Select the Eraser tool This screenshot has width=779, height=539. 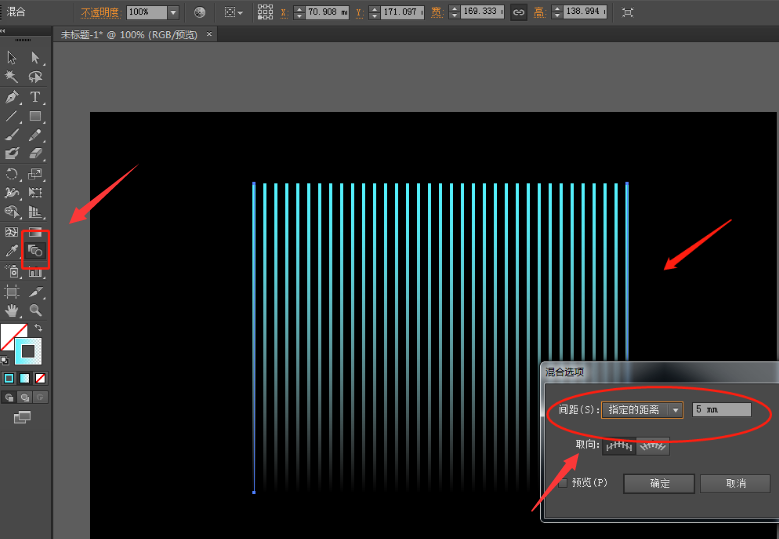tap(35, 154)
